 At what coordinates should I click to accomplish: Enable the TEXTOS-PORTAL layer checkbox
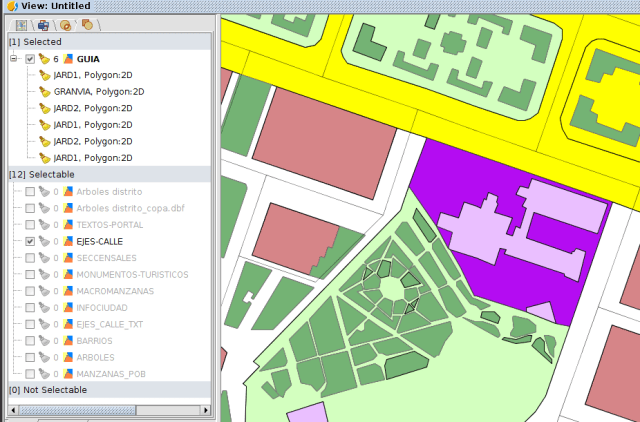coord(30,224)
